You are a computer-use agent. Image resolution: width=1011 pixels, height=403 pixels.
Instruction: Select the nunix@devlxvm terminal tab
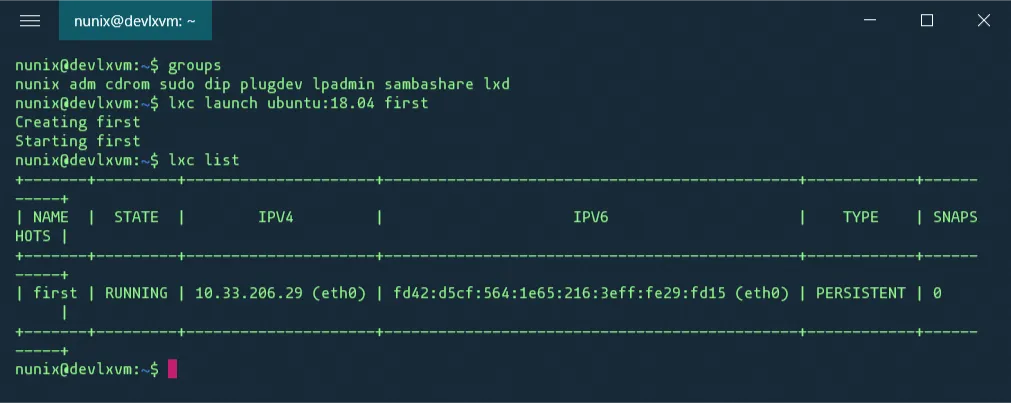click(x=133, y=21)
